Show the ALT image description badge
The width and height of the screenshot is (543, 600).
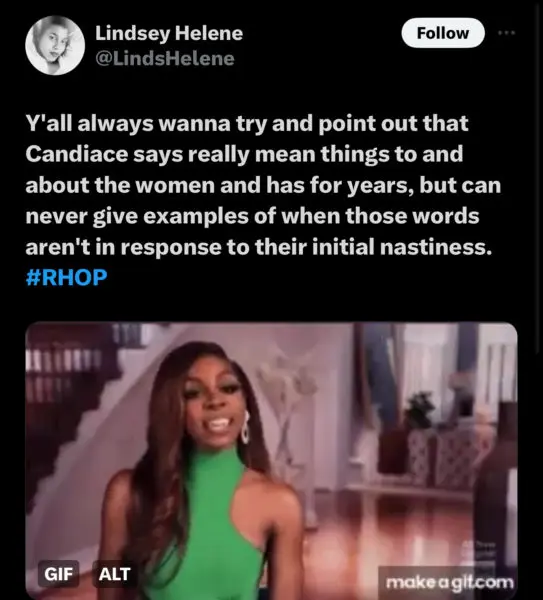click(x=114, y=574)
